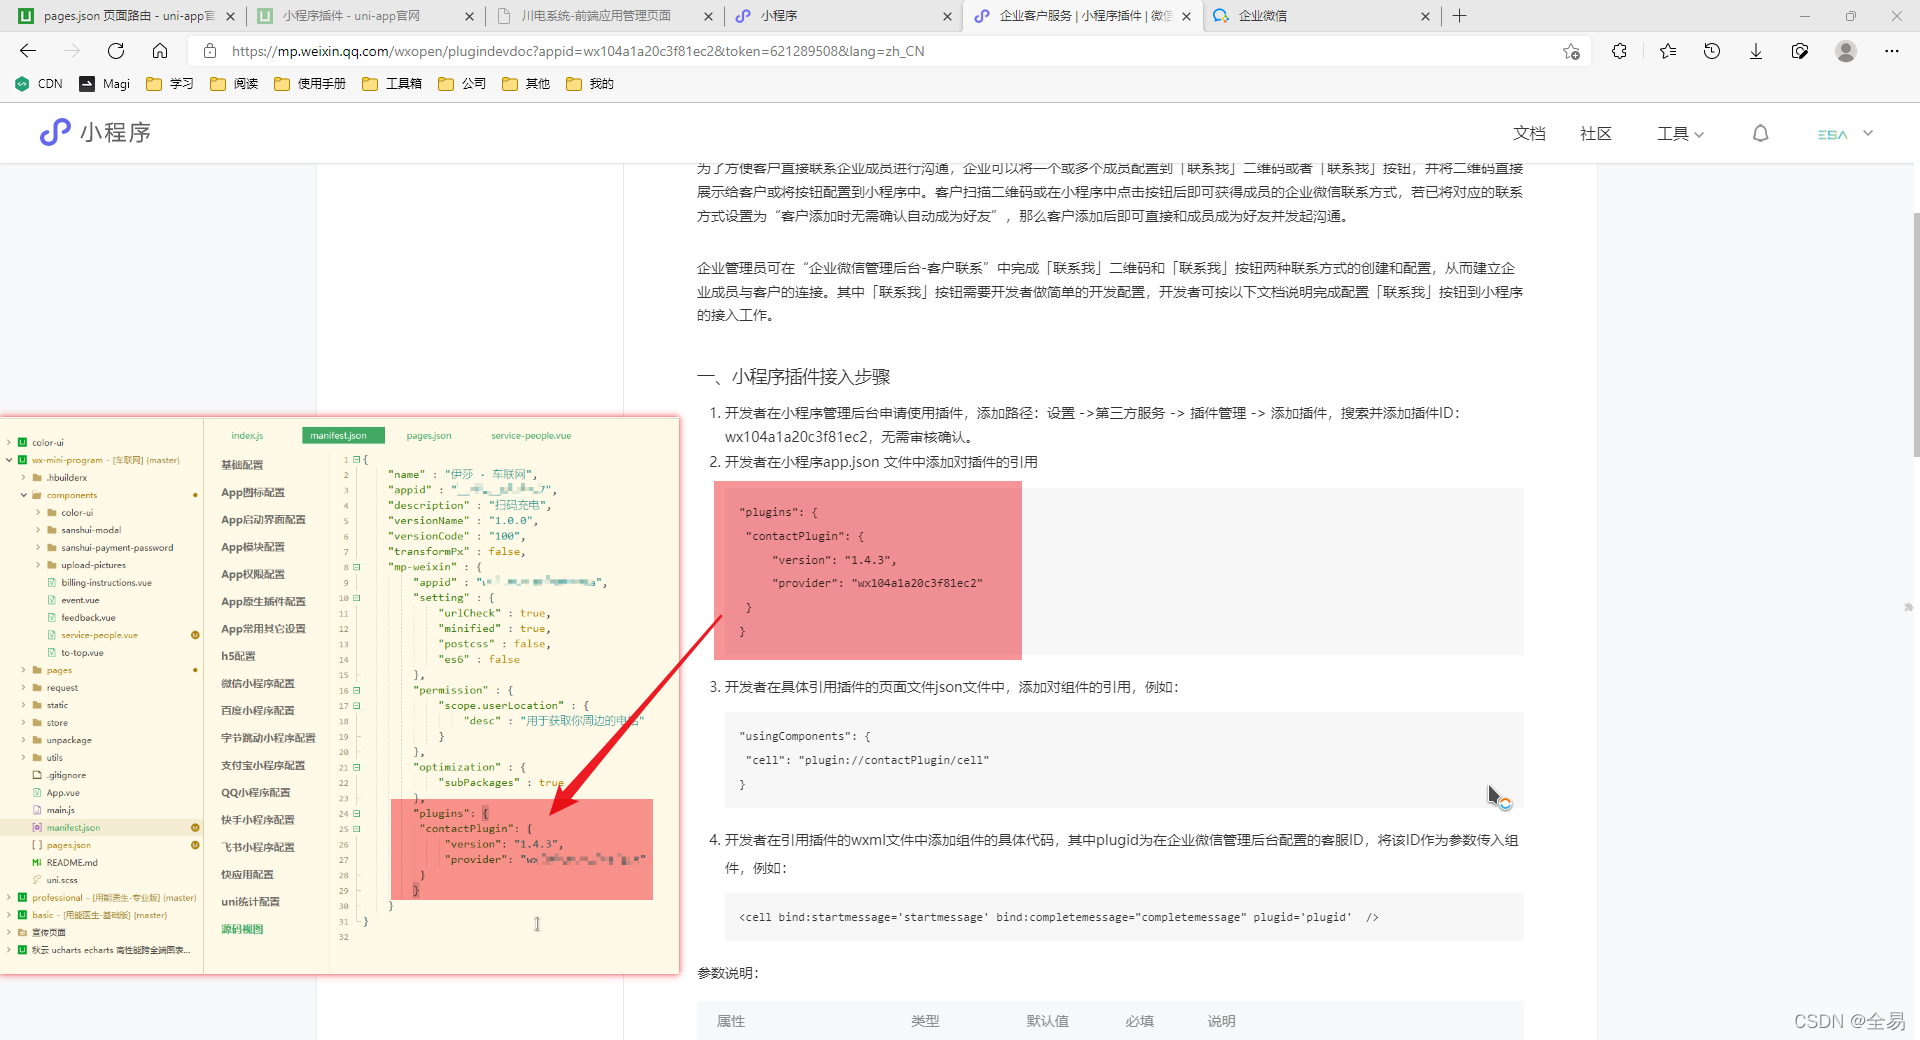Expand pages folder in project tree
1920x1040 pixels.
(x=24, y=670)
